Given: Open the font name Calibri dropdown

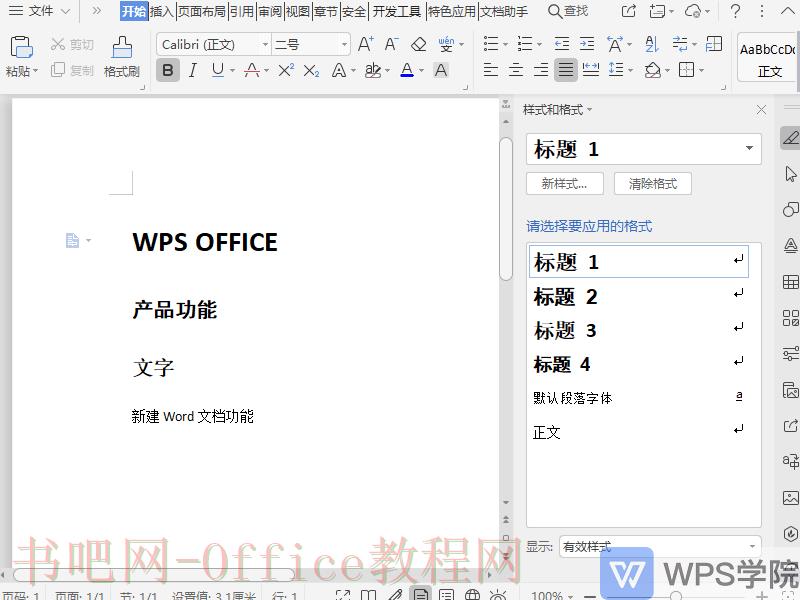Looking at the screenshot, I should point(265,44).
